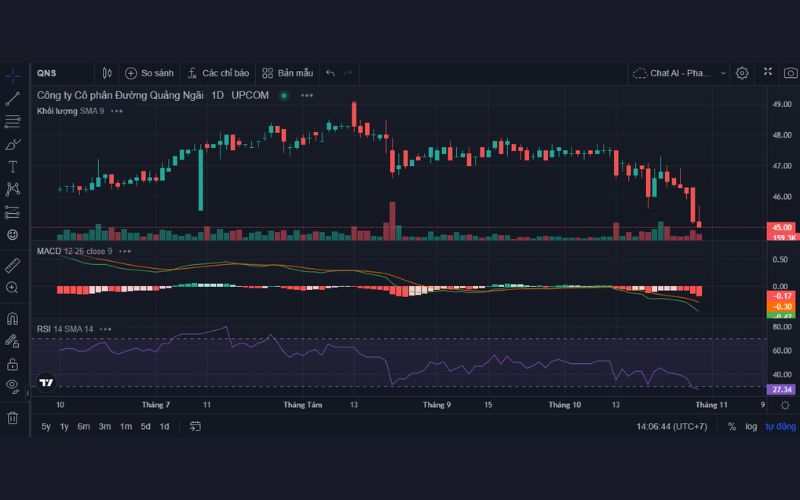Open the Bản mẫu templates menu
The height and width of the screenshot is (500, 800).
(x=287, y=73)
